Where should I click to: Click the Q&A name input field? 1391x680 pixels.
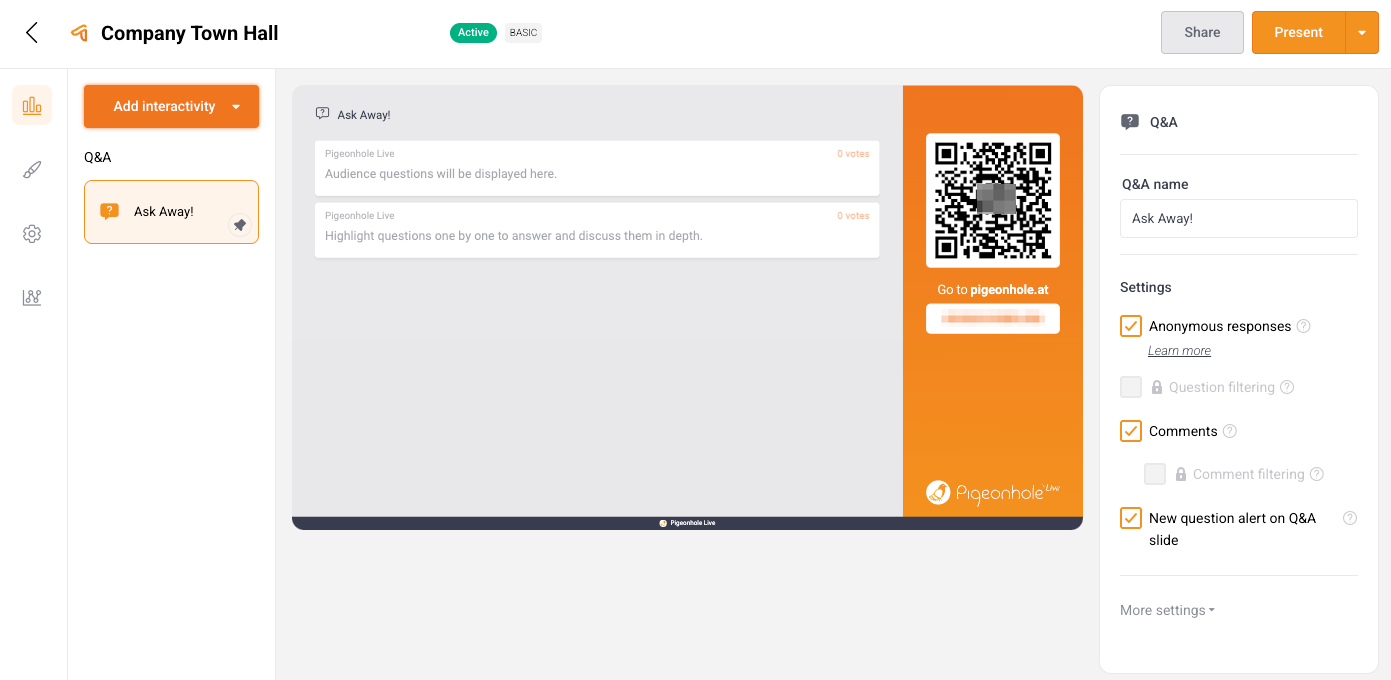1238,218
